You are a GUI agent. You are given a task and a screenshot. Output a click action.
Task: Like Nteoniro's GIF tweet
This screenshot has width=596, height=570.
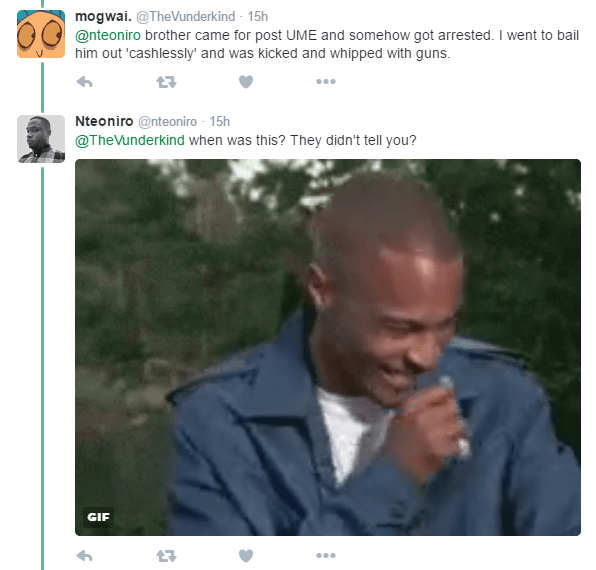point(246,556)
